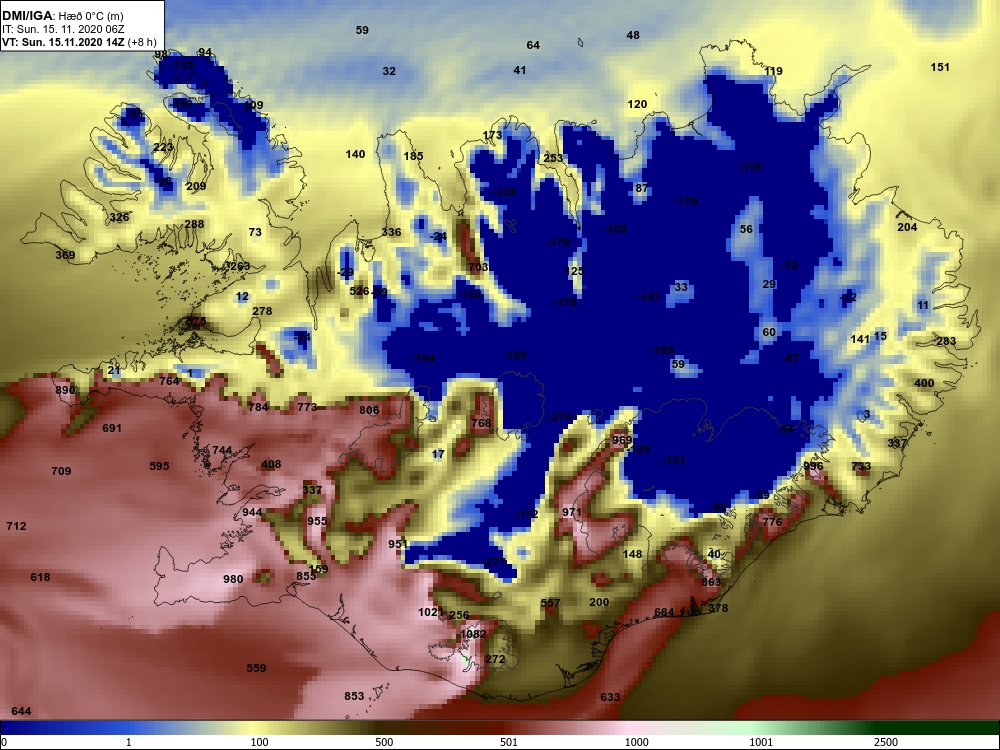
Task: Click the map value '944'
Action: 252,512
